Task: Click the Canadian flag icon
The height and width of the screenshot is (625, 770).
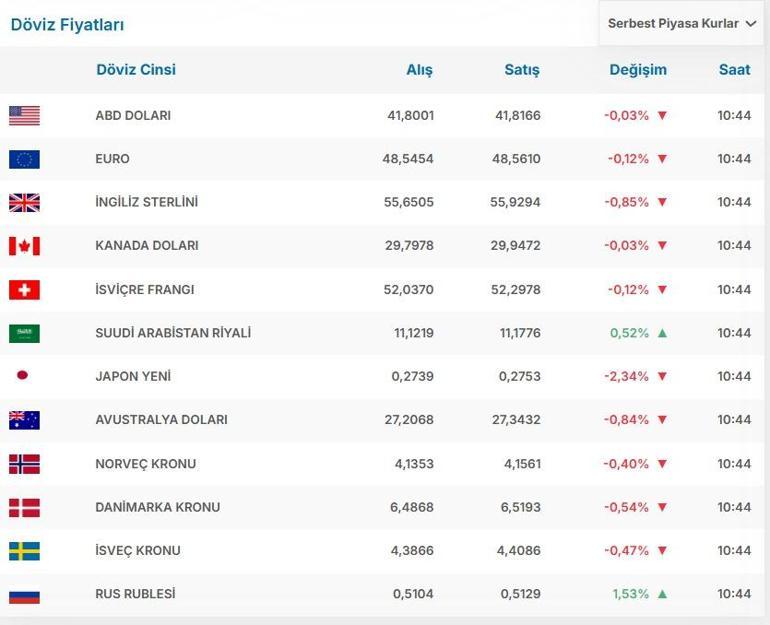Action: 24,246
